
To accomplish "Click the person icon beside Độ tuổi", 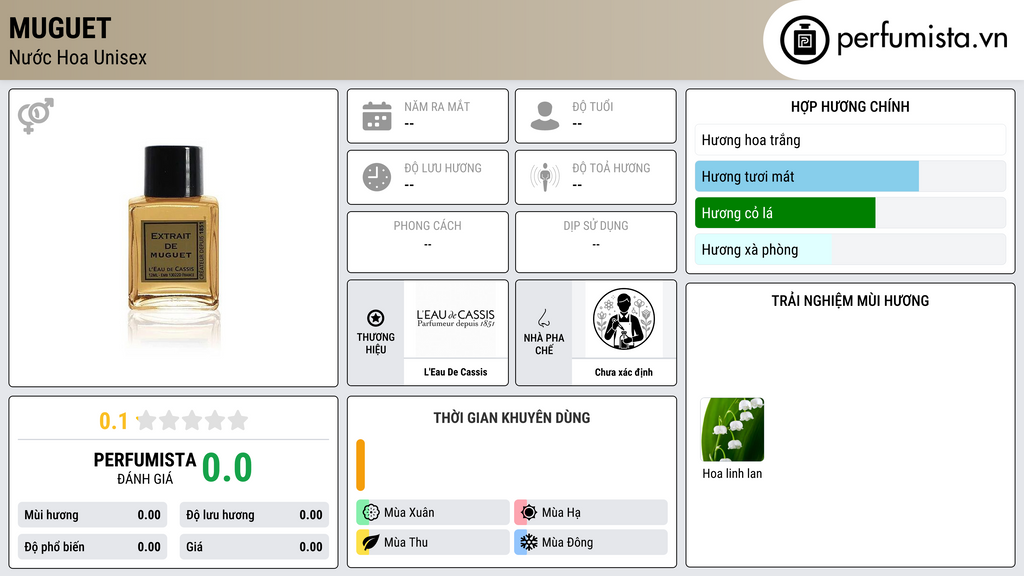I will click(x=545, y=116).
